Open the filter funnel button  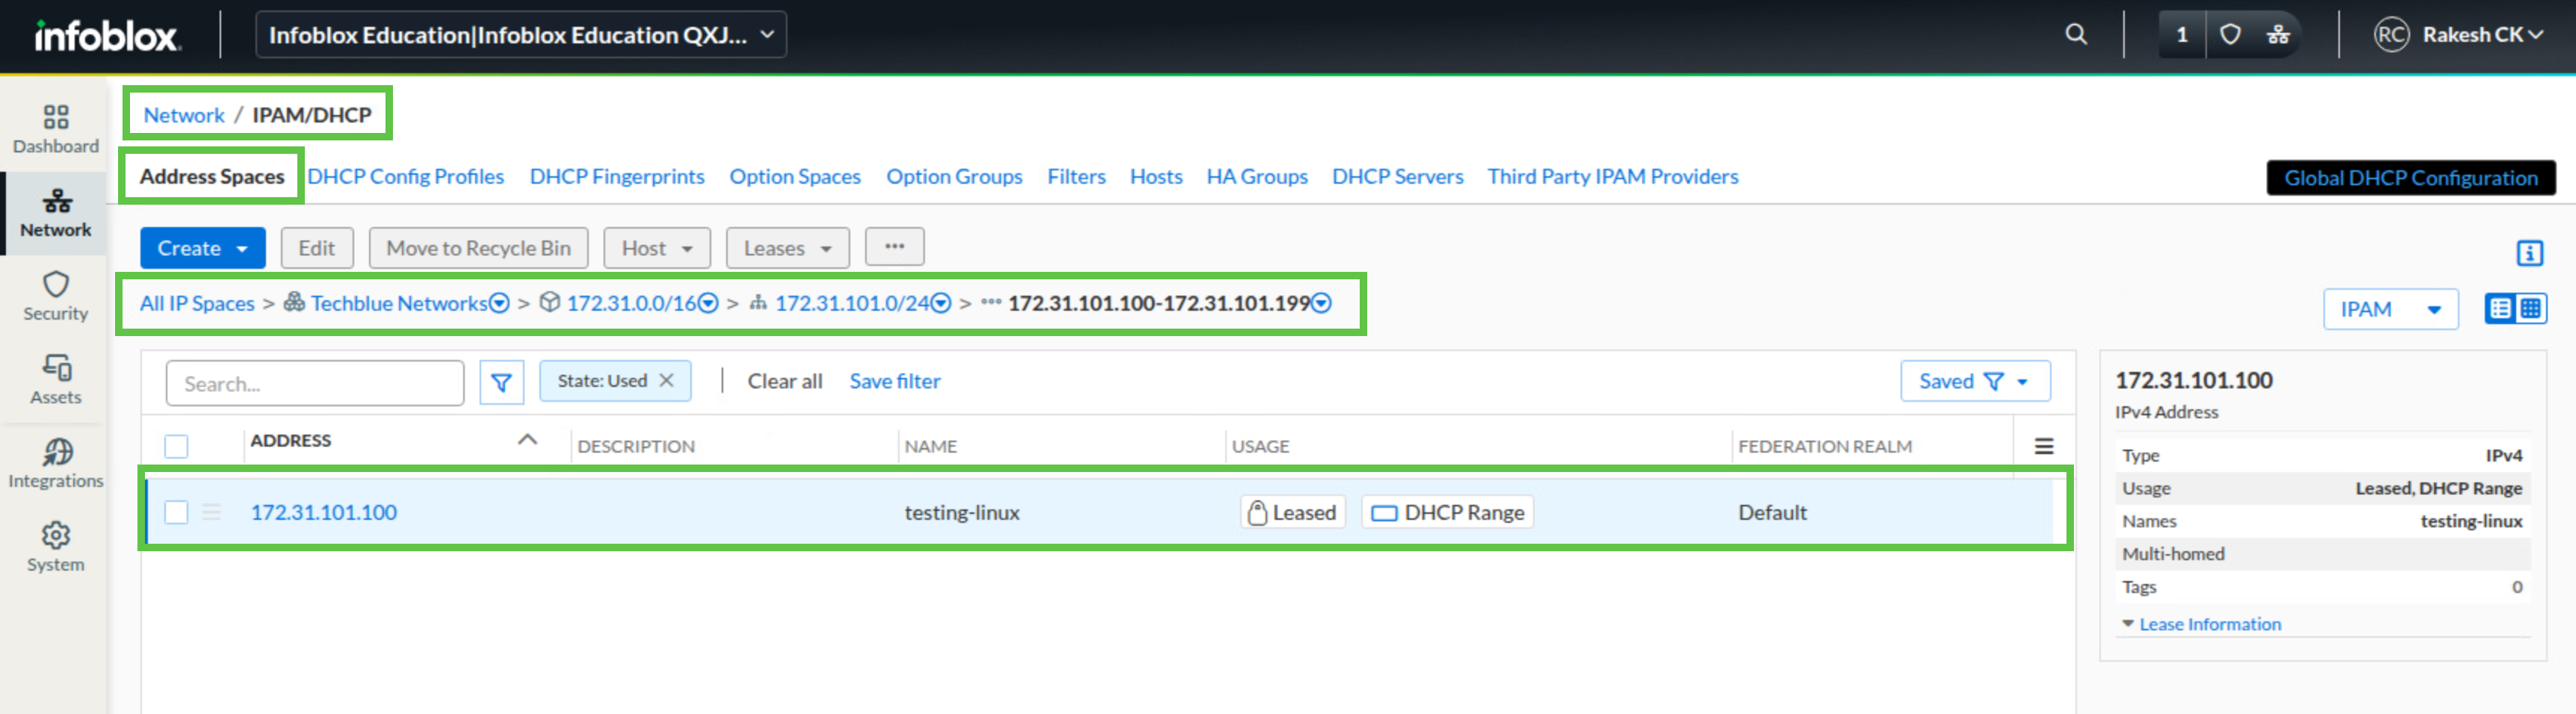point(501,382)
